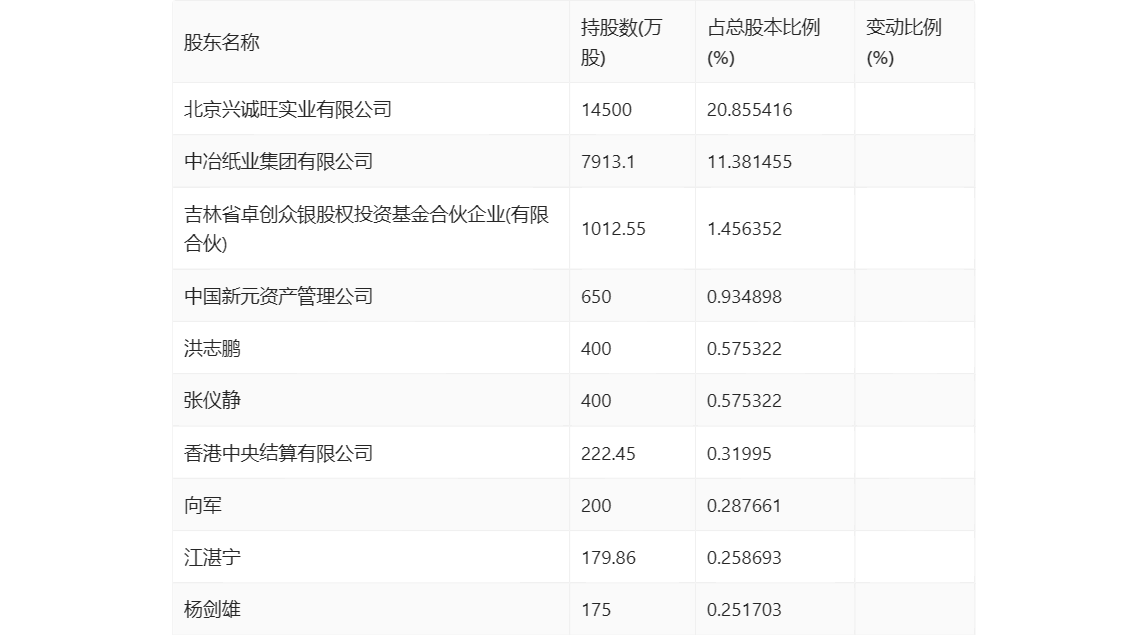This screenshot has width=1148, height=635.
Task: Select percentage 0.251703
Action: click(744, 610)
